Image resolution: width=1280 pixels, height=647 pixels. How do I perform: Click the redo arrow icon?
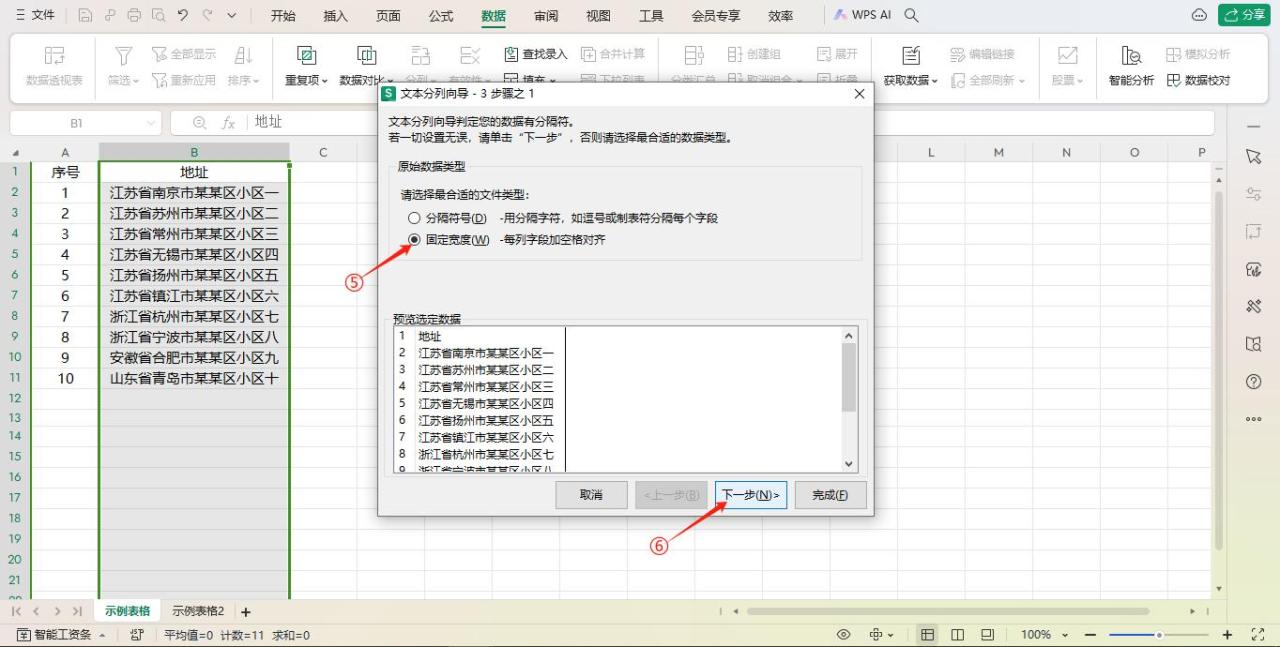click(207, 16)
